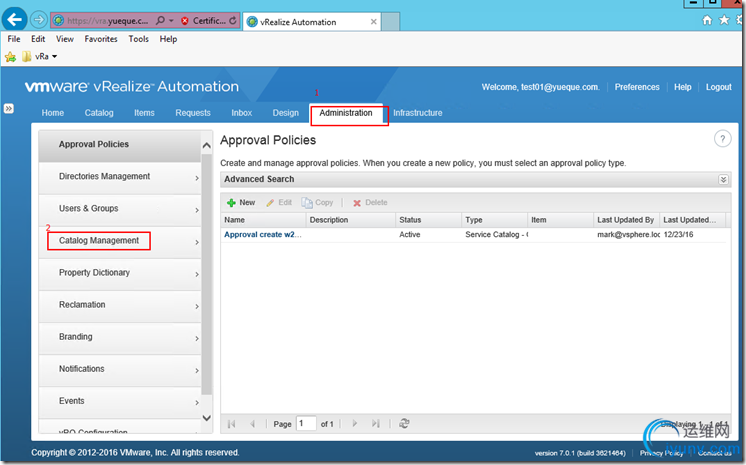The width and height of the screenshot is (746, 465).
Task: Open Preferences link in header
Action: point(637,87)
